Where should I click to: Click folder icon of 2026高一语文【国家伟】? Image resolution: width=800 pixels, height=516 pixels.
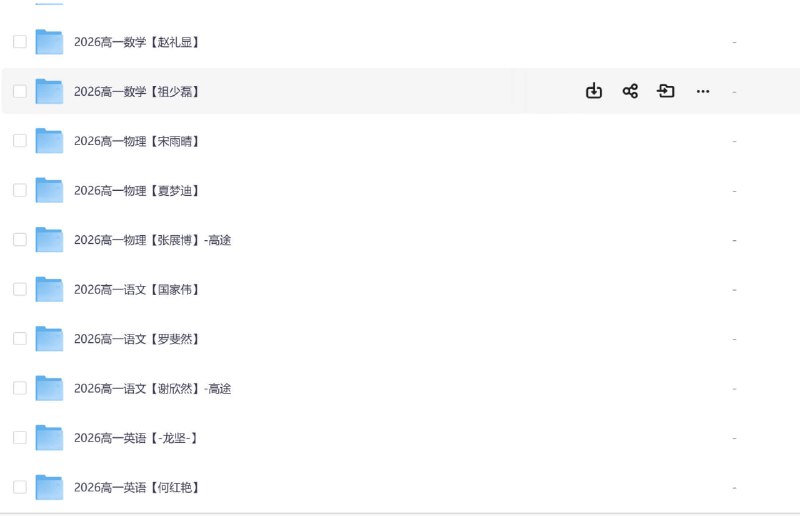coord(49,289)
